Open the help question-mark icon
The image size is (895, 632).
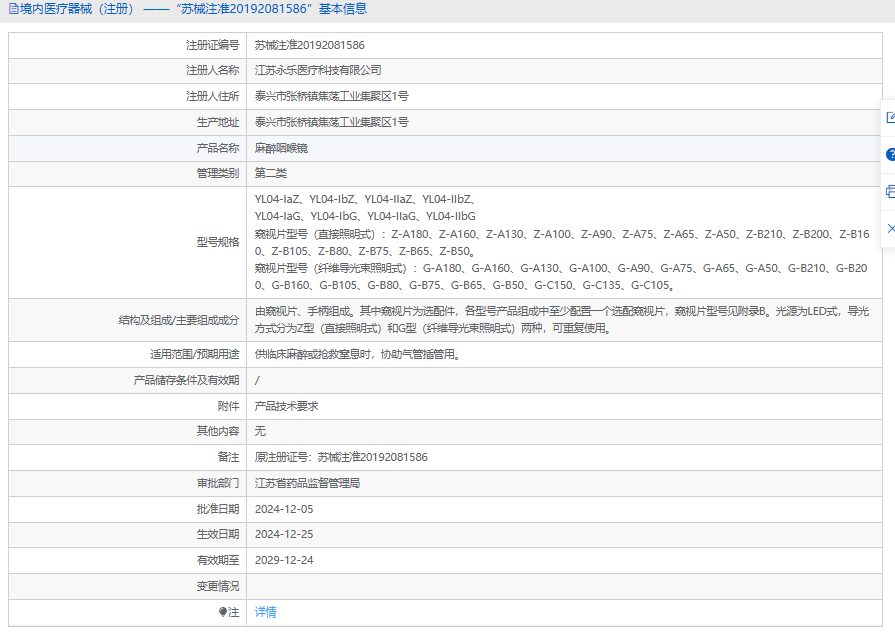click(890, 155)
